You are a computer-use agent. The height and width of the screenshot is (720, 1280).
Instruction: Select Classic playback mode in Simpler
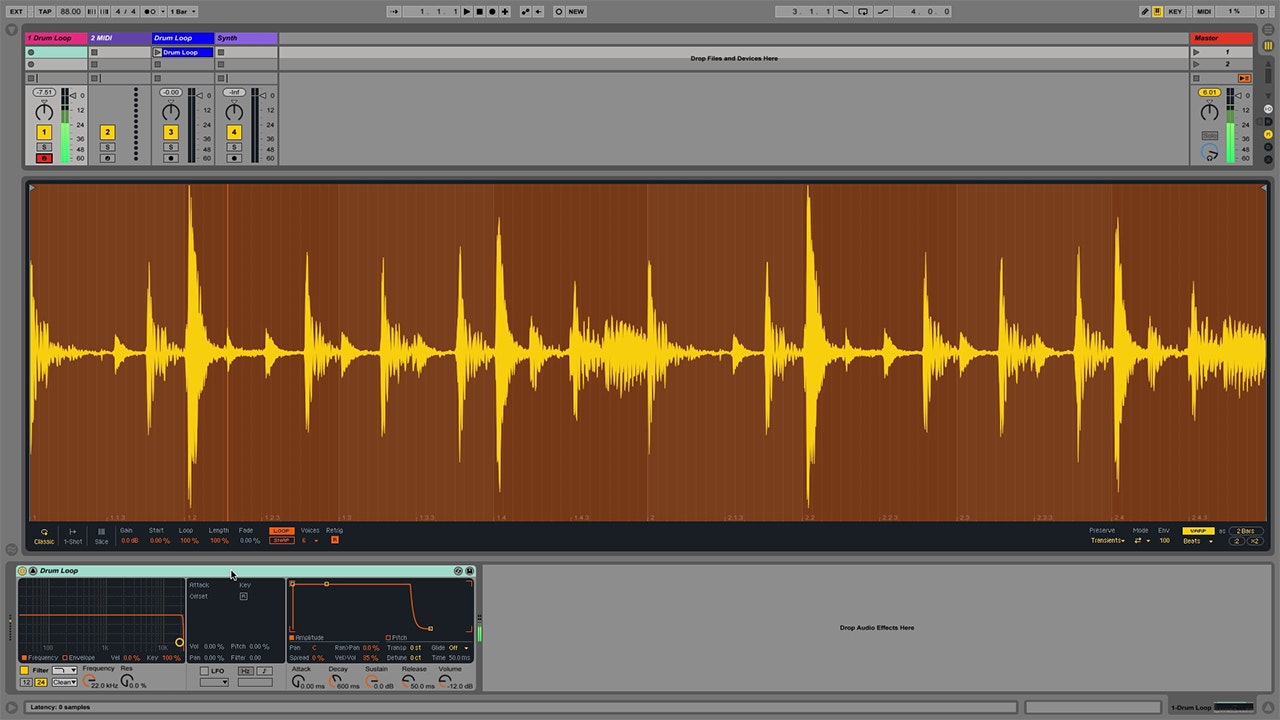[44, 536]
